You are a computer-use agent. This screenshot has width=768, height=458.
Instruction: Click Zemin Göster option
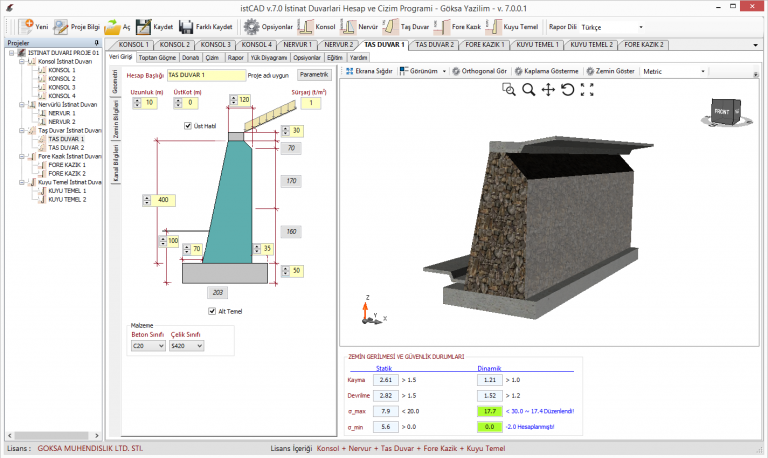click(x=610, y=71)
